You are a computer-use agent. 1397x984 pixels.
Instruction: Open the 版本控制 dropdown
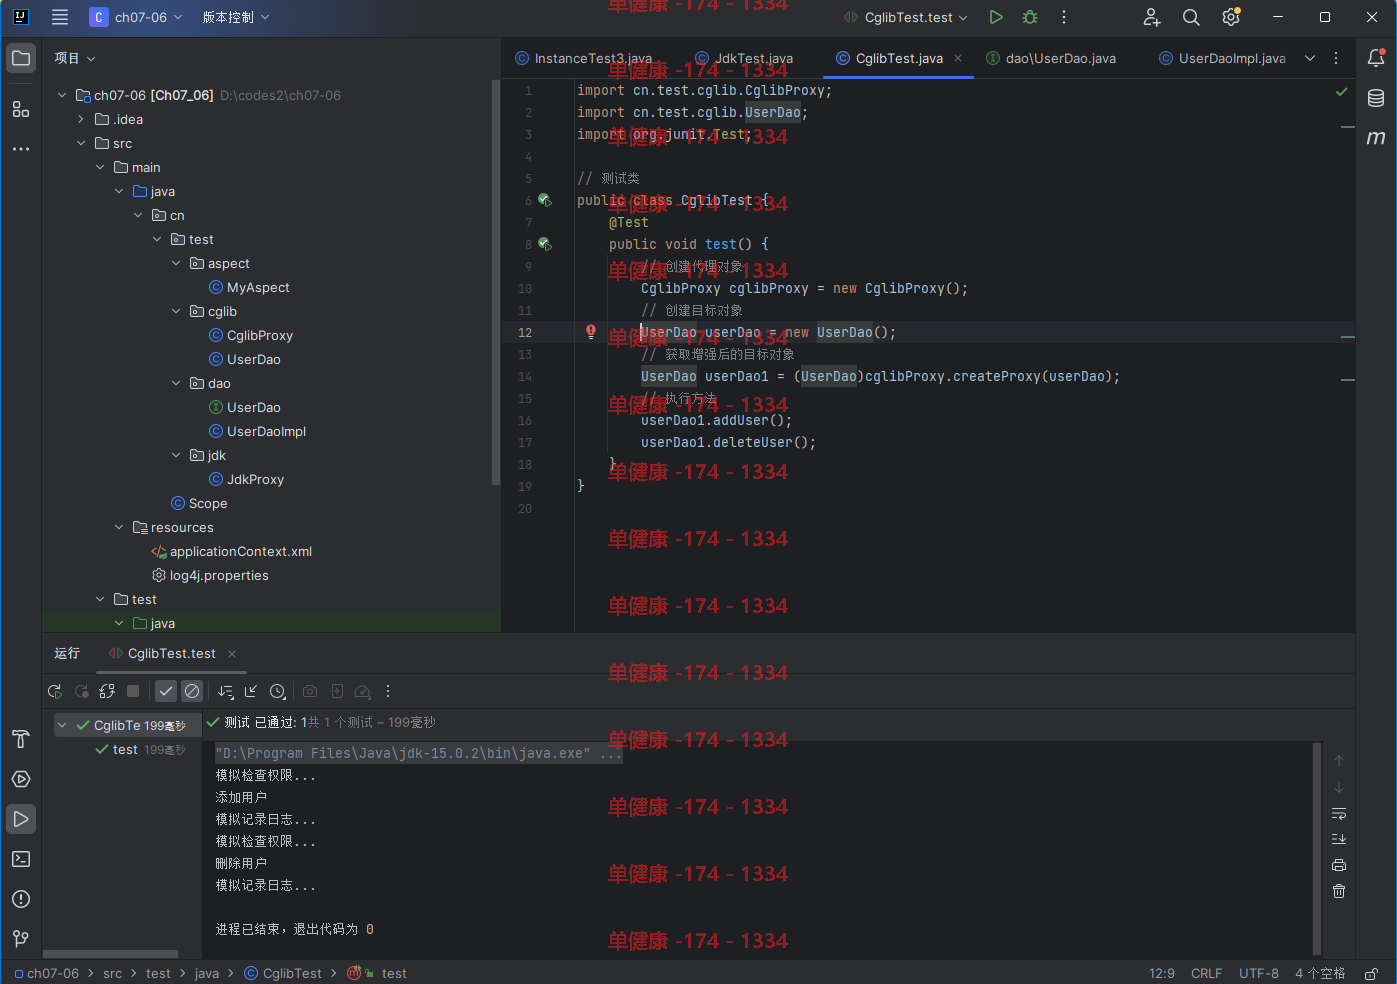click(236, 17)
